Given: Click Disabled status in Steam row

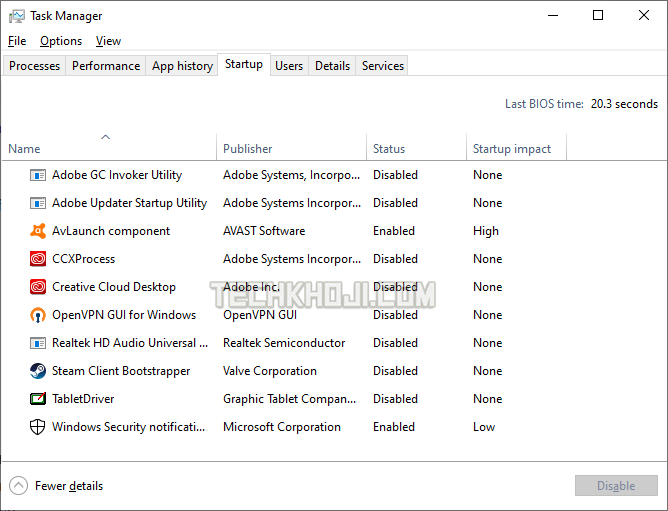Looking at the screenshot, I should [395, 371].
